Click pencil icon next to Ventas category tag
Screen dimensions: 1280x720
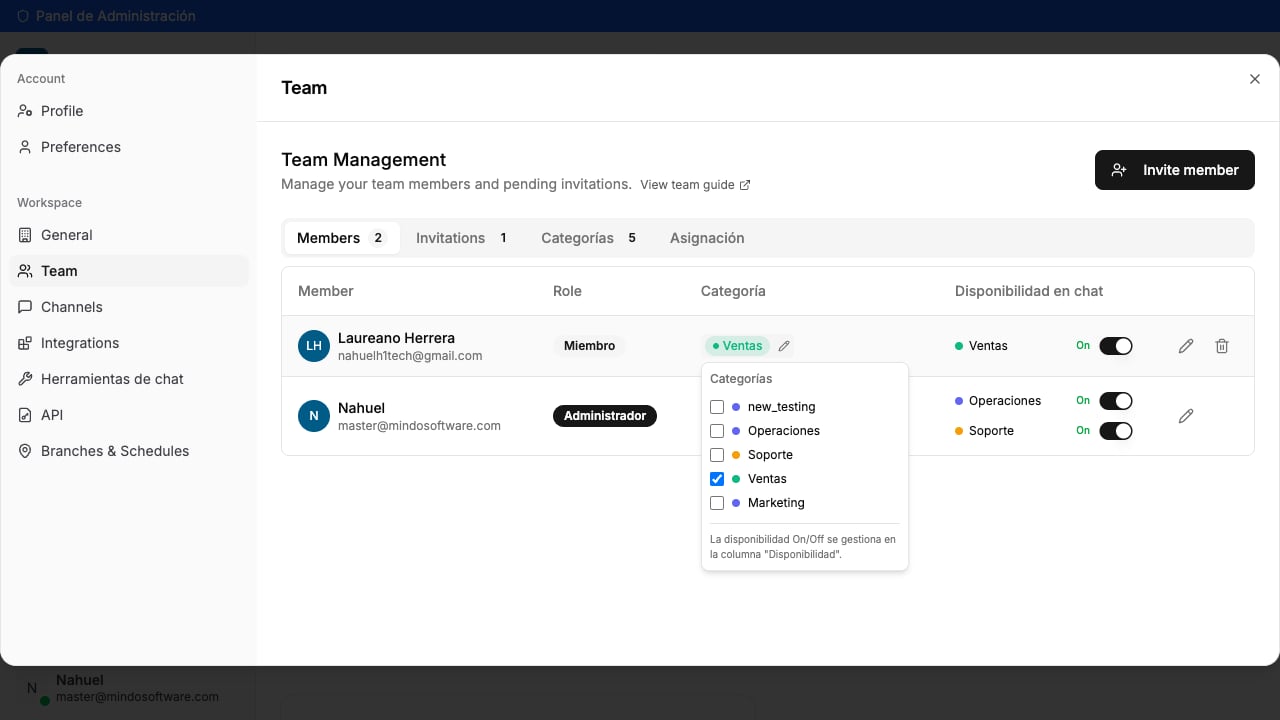pos(784,346)
